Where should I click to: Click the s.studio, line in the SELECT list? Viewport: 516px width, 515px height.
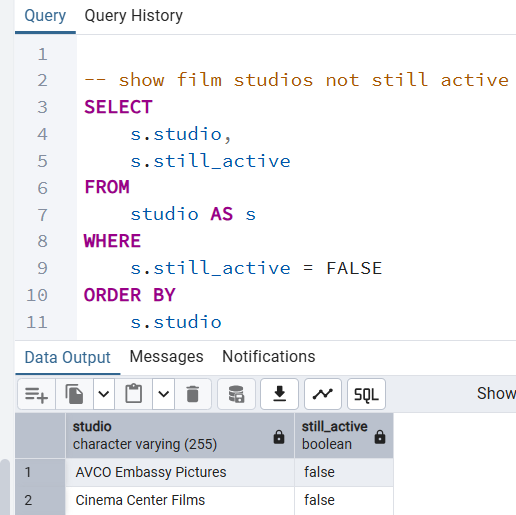[180, 134]
